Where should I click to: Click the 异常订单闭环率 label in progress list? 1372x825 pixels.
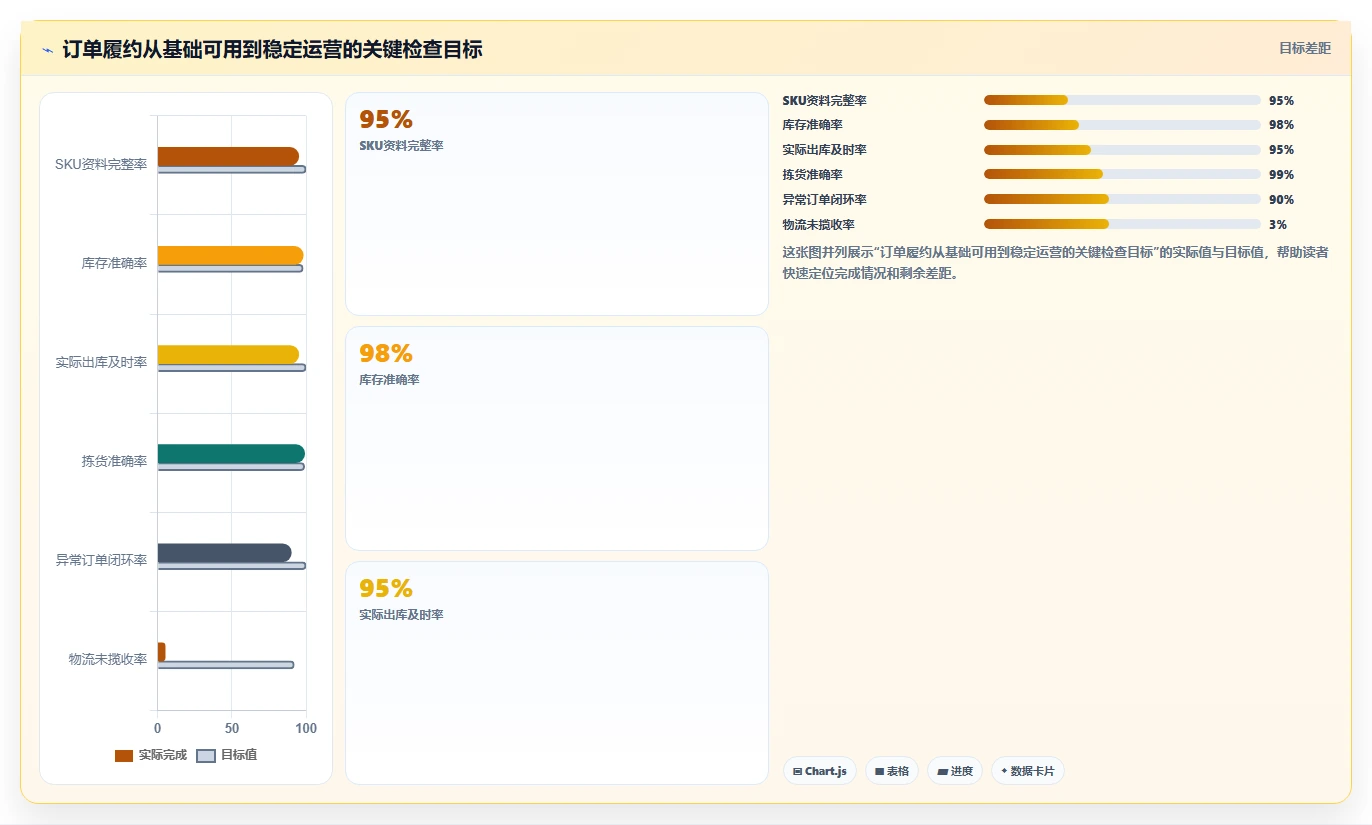(x=825, y=200)
